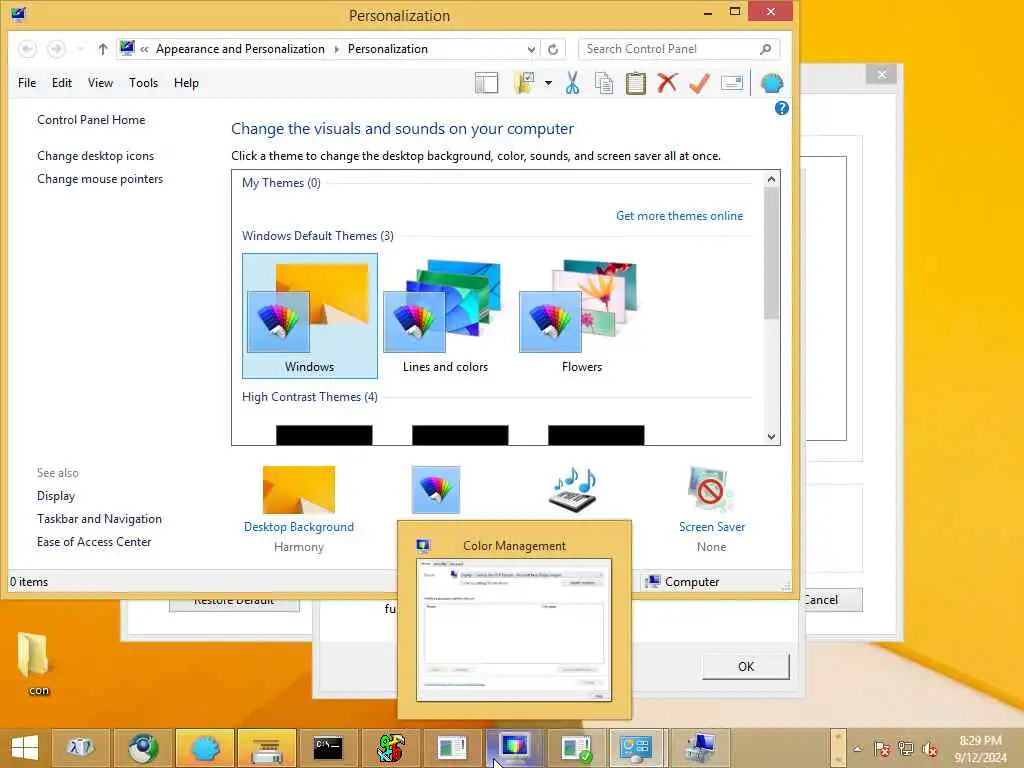Go up one level with up arrow
The width and height of the screenshot is (1024, 768).
pos(103,49)
